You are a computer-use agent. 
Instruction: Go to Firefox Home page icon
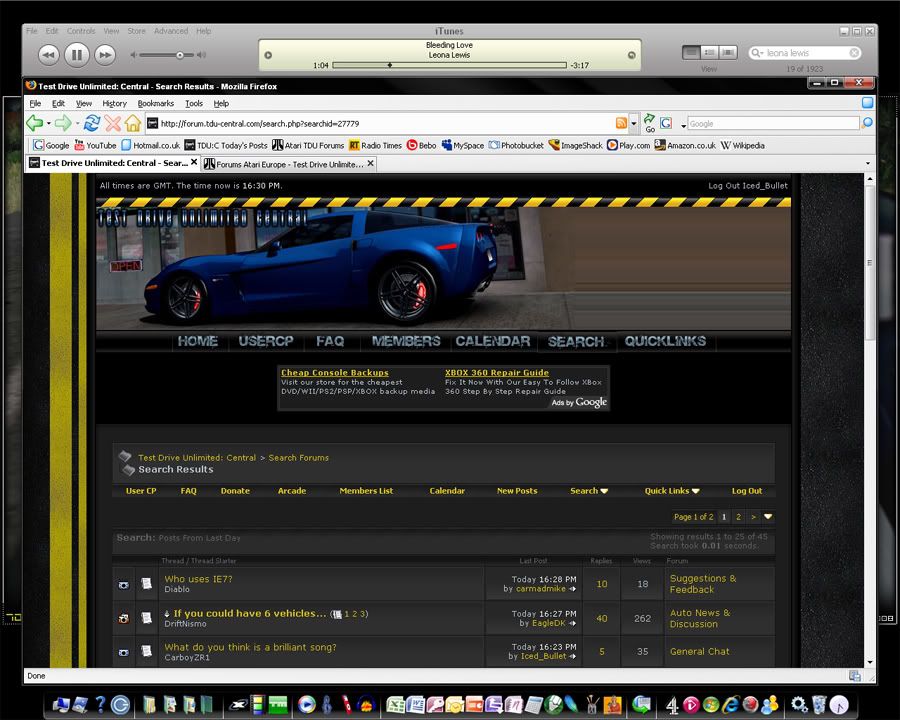point(132,123)
